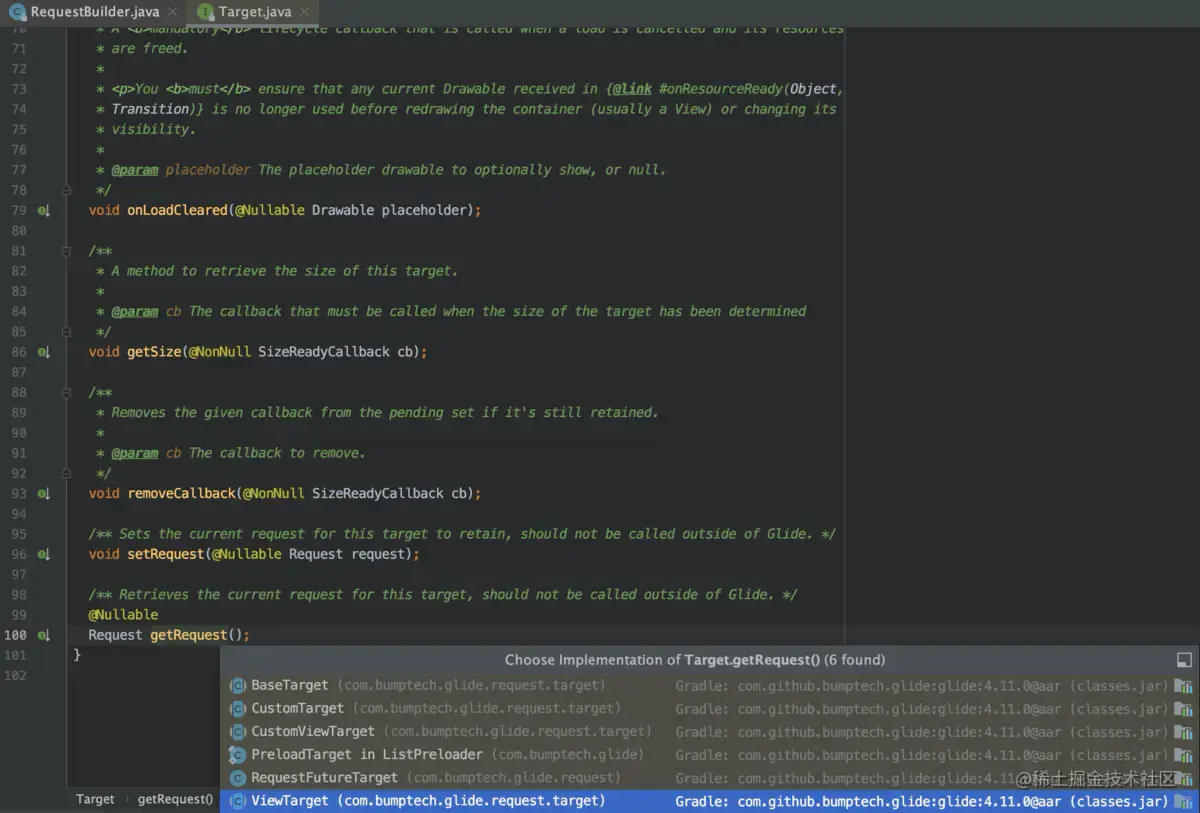Viewport: 1200px width, 813px height.
Task: Close the RequestBuilder.java tab
Action: click(173, 12)
